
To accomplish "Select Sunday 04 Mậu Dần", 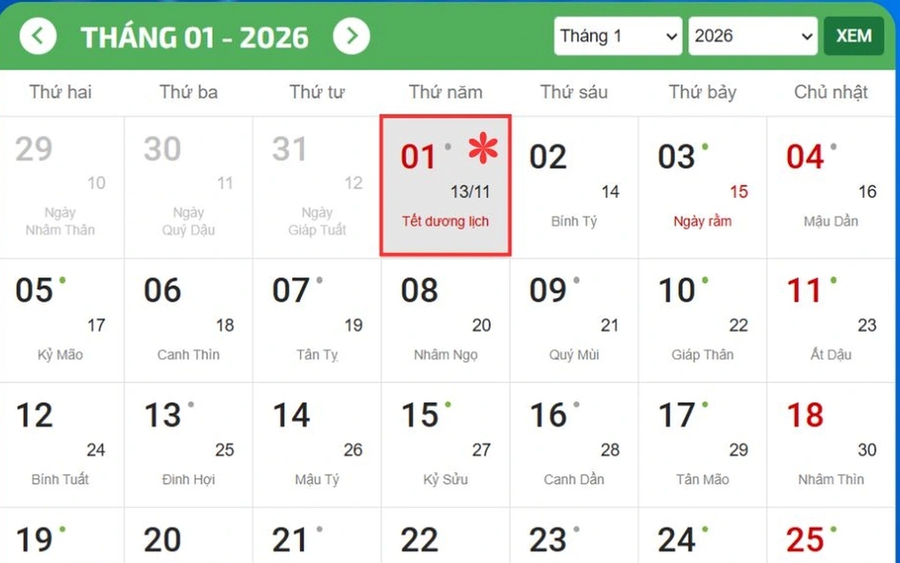I will (831, 186).
